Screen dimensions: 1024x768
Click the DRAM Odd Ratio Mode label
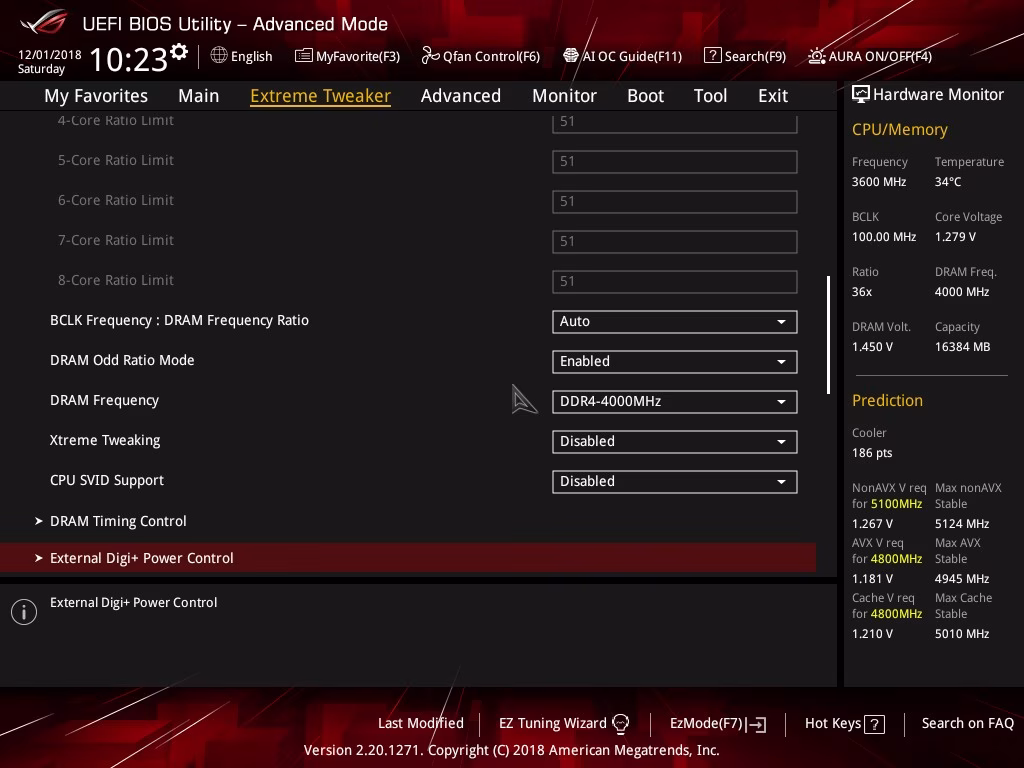[x=122, y=360]
